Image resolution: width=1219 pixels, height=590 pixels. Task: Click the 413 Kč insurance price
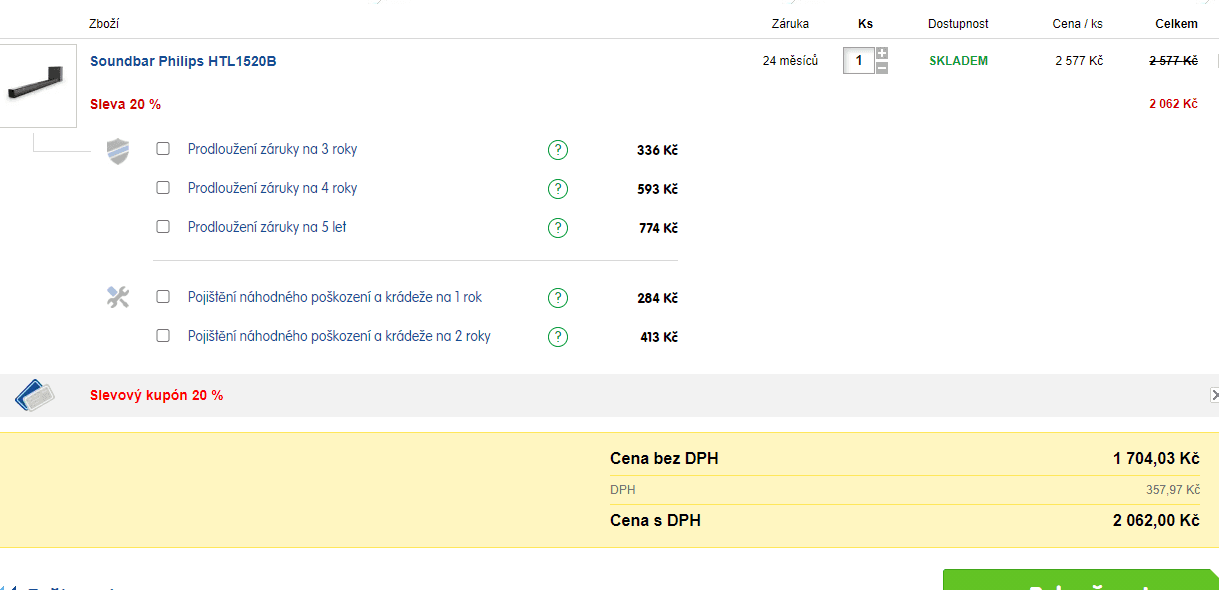659,338
